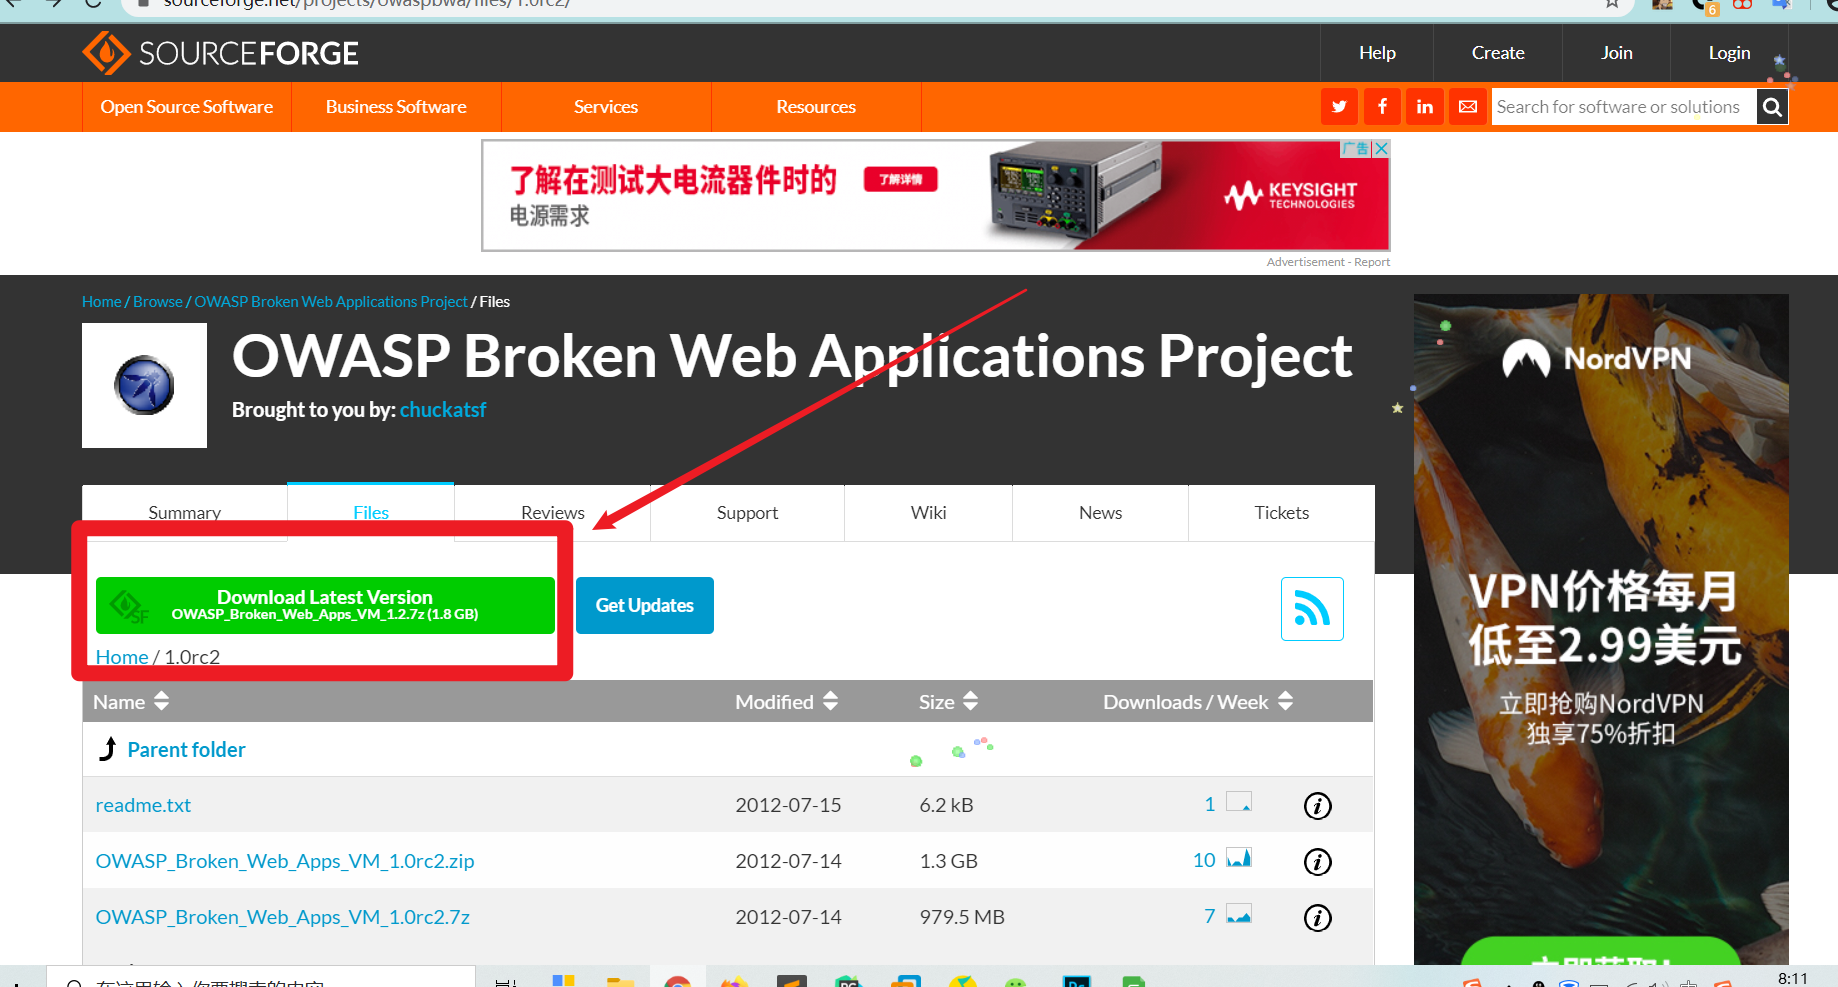1838x987 pixels.
Task: Open the Services menu
Action: 606,107
